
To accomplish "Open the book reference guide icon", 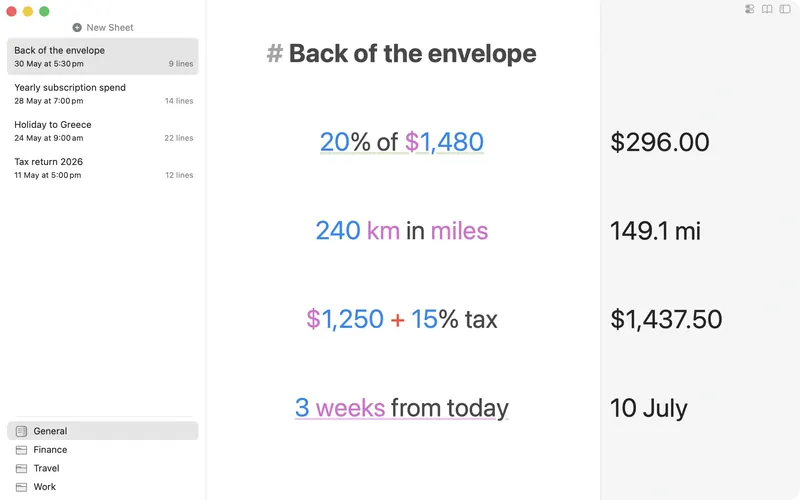I will [767, 9].
